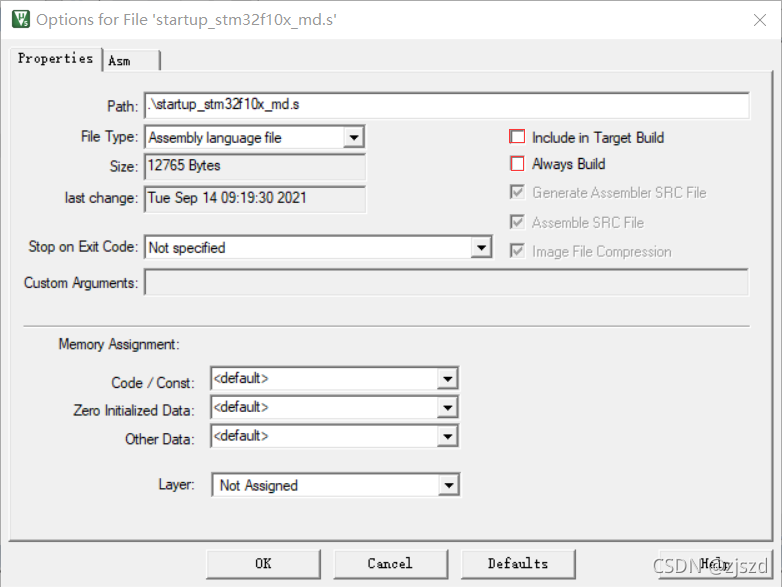Click the Cancel button
This screenshot has width=782, height=587.
pos(391,564)
